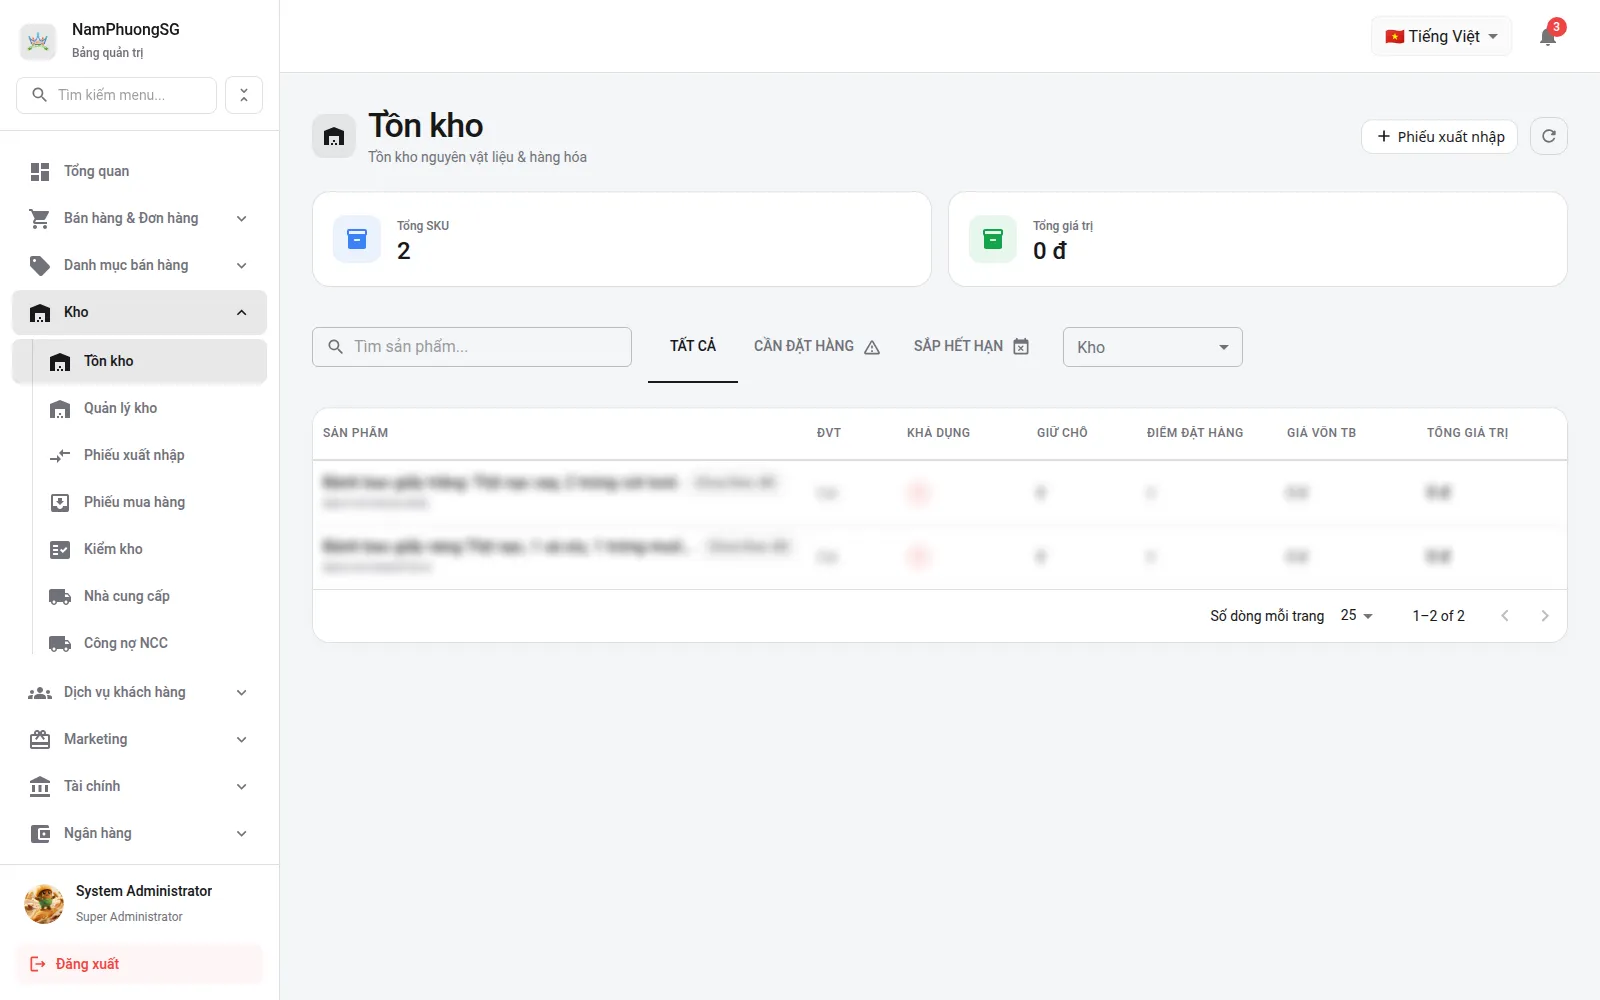Screen dimensions: 1600x1000
Task: Click the NamPhuongSG logo icon
Action: tap(38, 41)
